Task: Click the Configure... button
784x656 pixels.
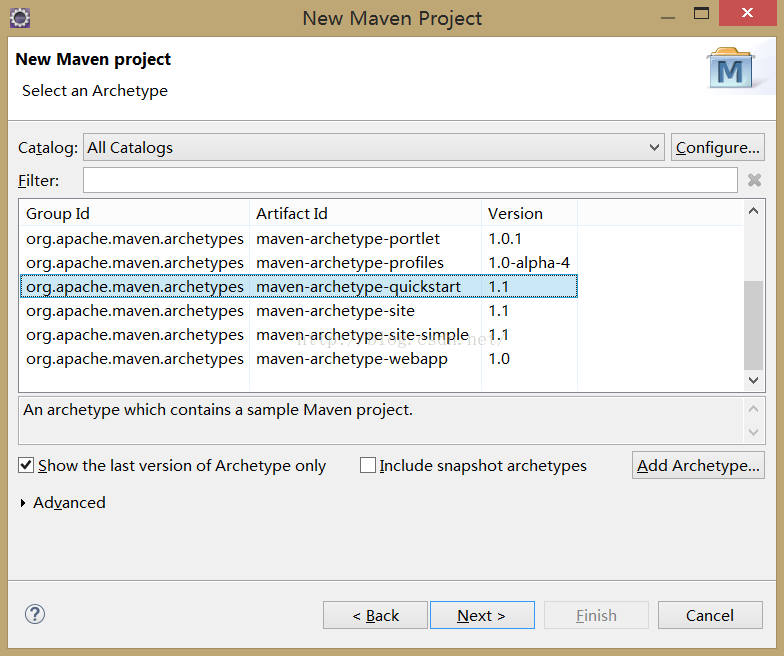Action: [x=718, y=148]
